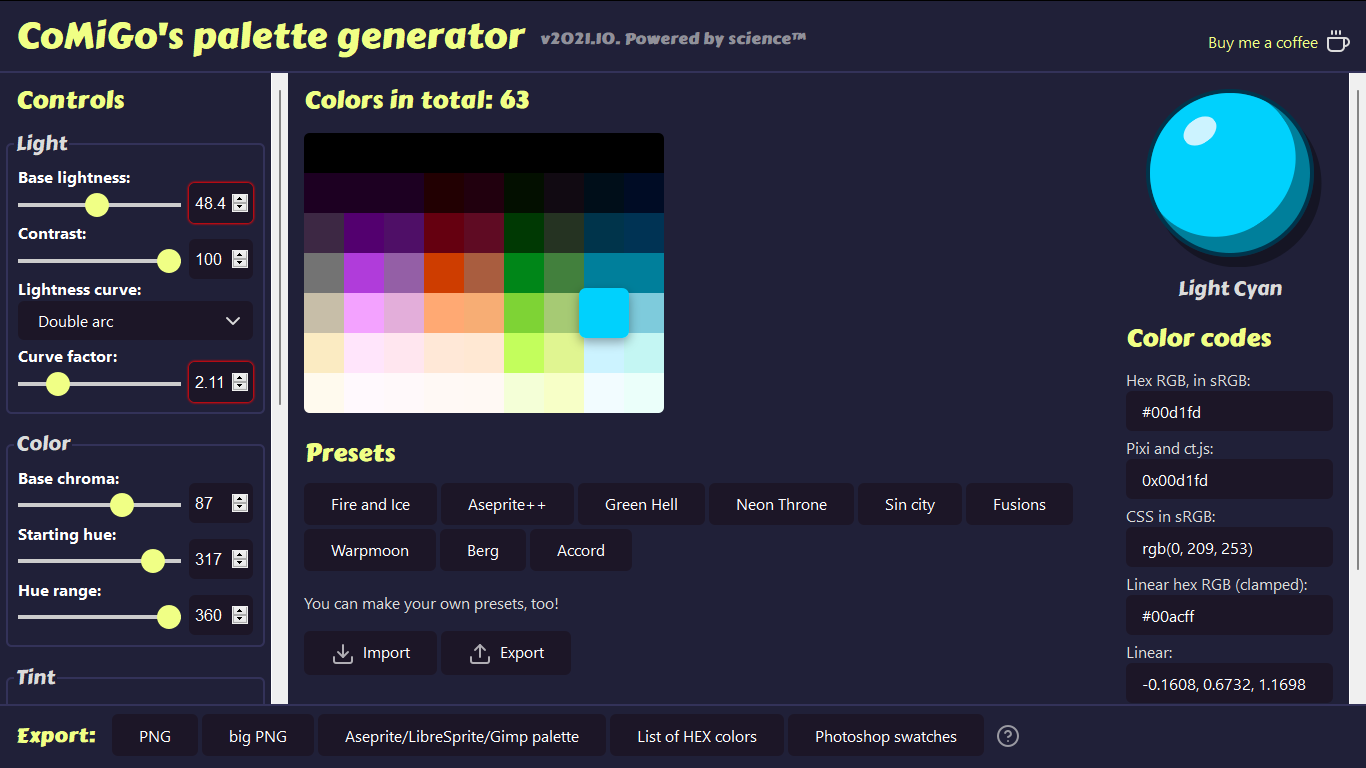The width and height of the screenshot is (1366, 768).
Task: Click the coffee cup icon
Action: [x=1337, y=41]
